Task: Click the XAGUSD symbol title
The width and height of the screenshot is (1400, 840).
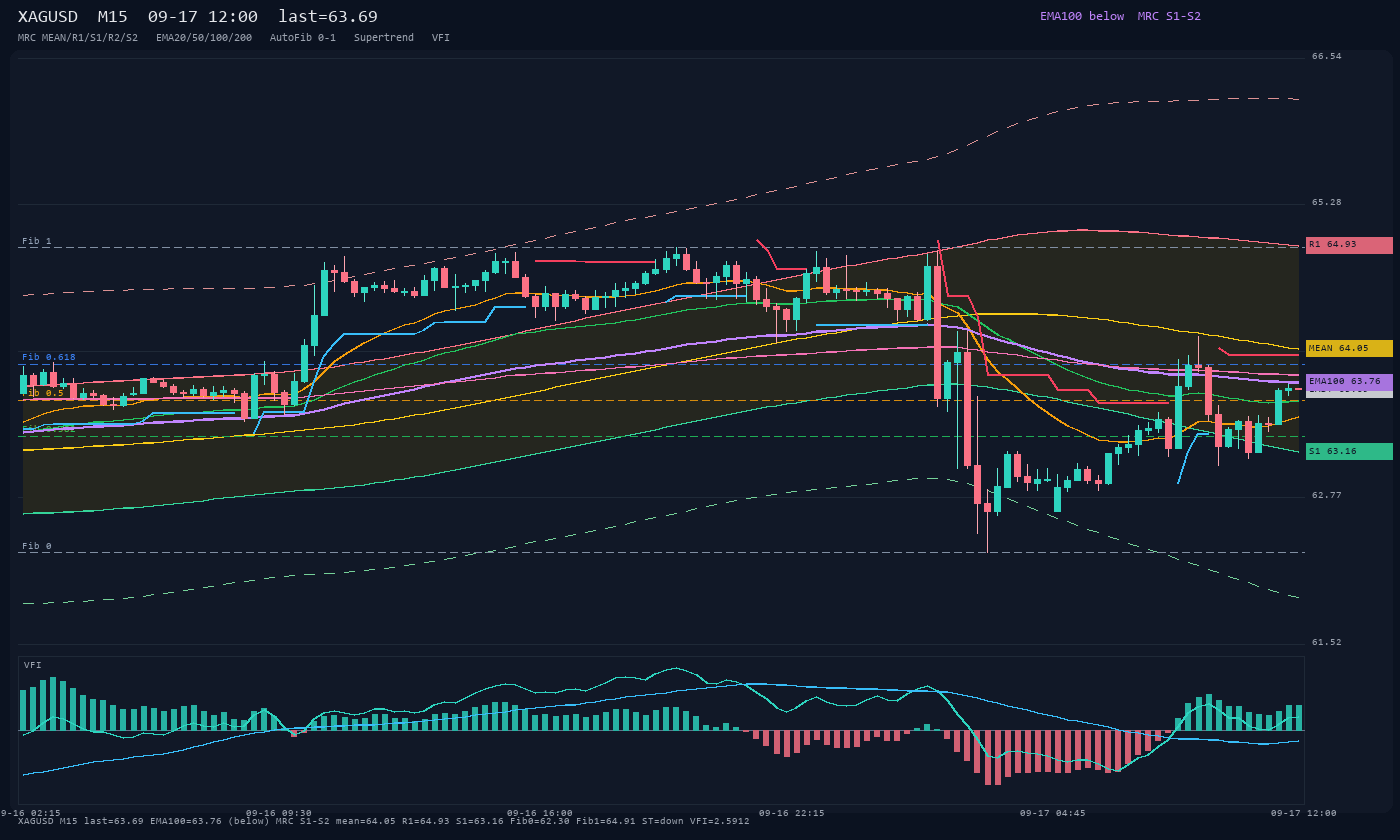Action: click(x=51, y=17)
